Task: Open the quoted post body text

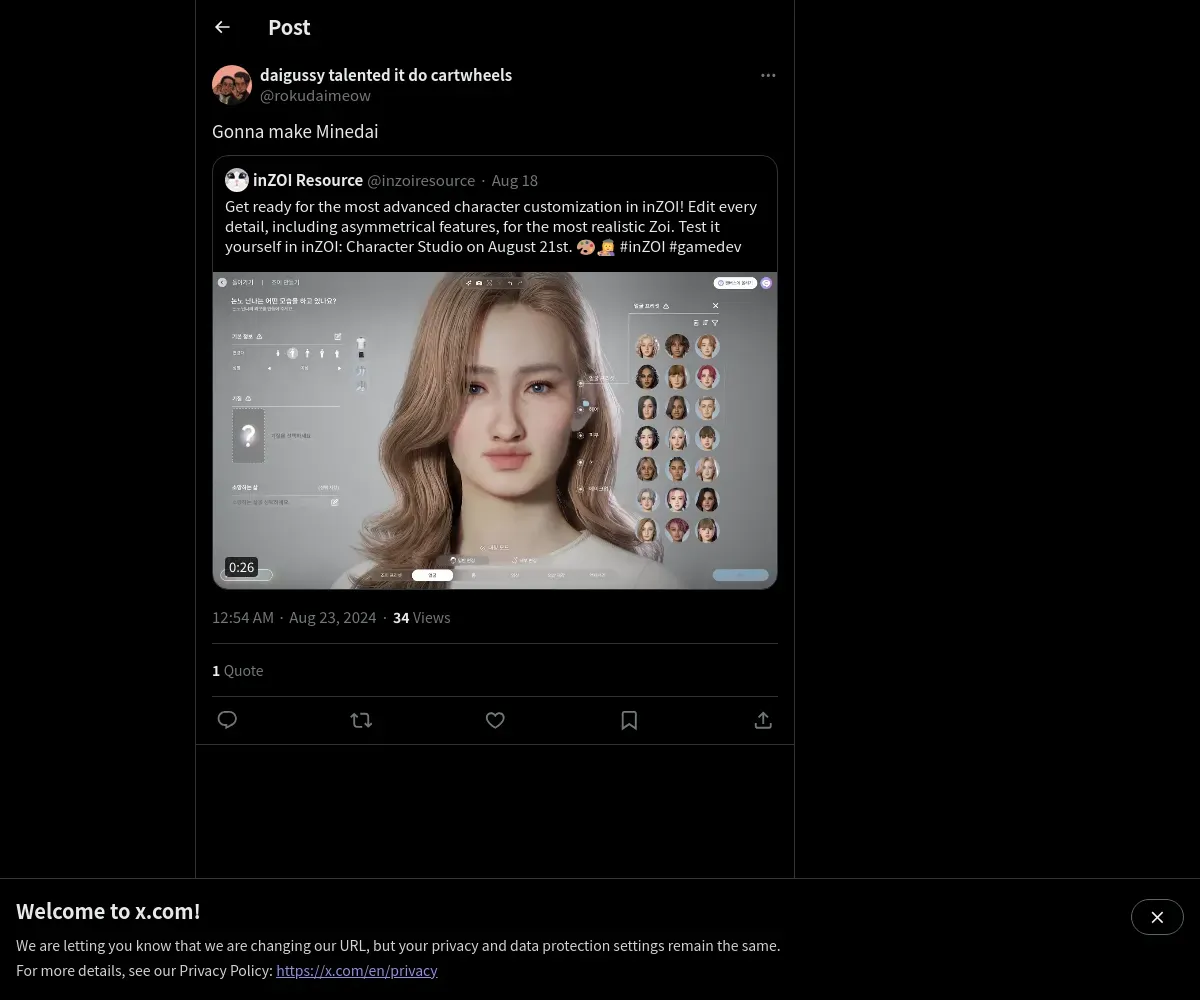Action: (x=491, y=226)
